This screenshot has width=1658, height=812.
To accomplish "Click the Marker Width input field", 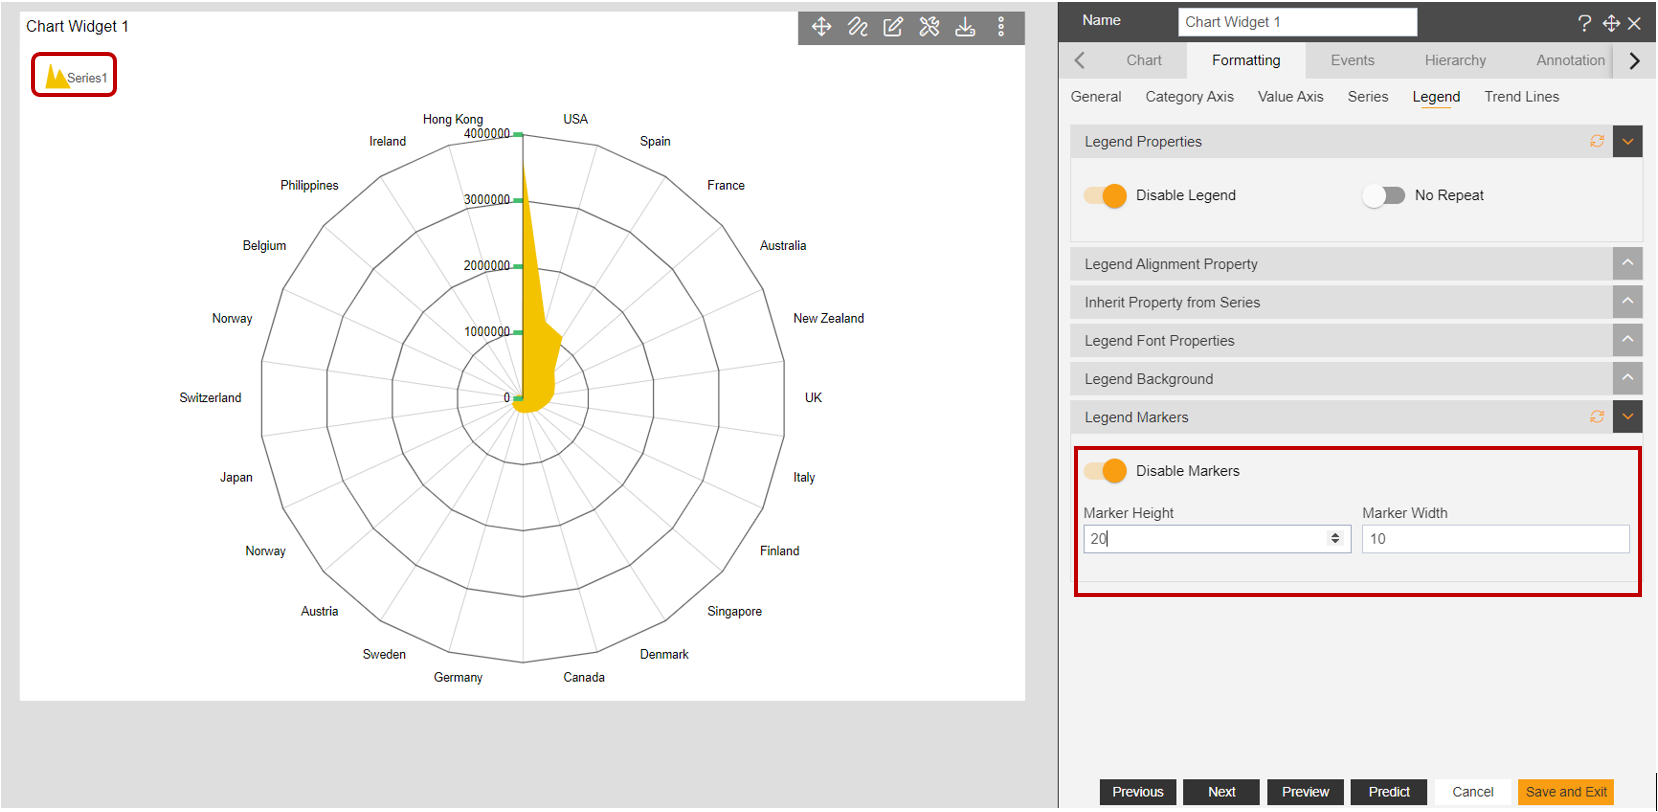I will coord(1495,539).
